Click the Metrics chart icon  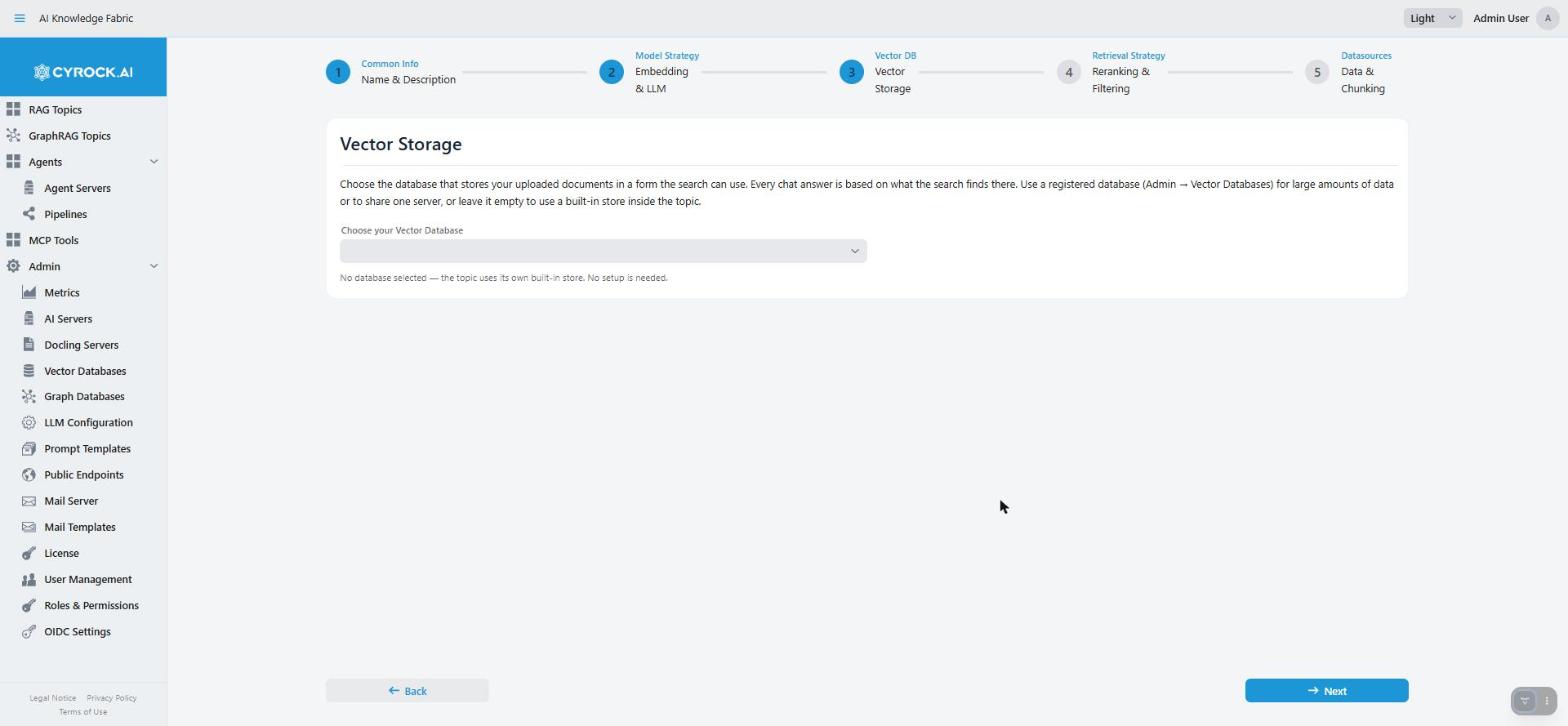click(x=29, y=293)
